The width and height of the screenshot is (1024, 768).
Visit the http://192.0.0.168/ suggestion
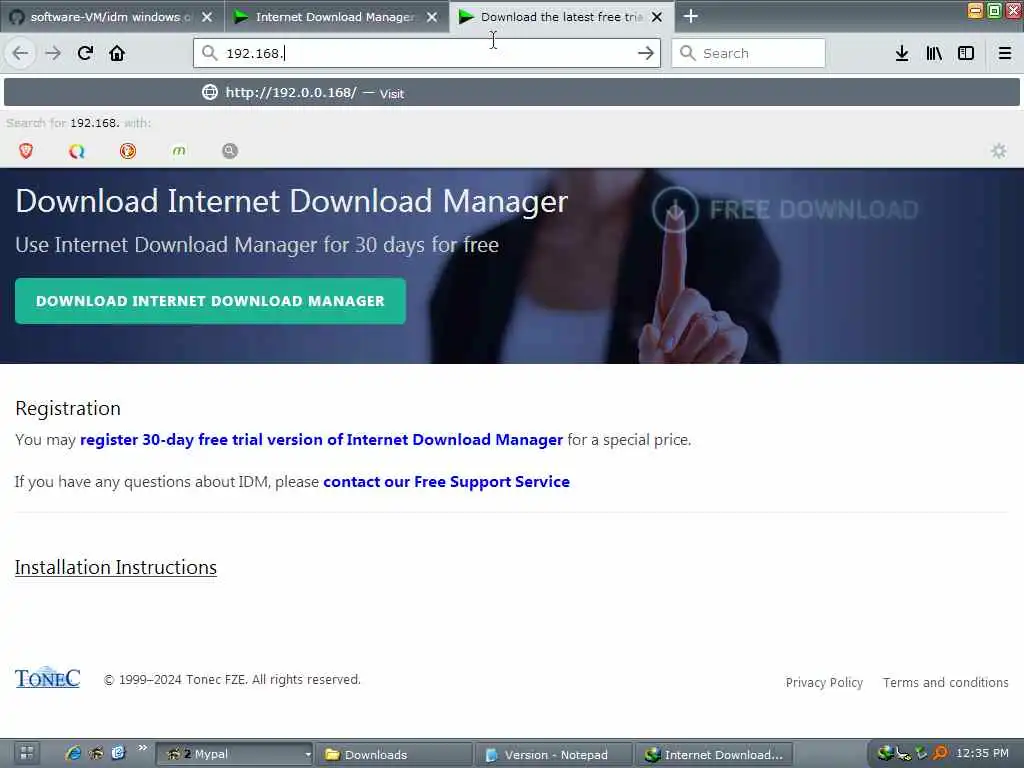511,93
